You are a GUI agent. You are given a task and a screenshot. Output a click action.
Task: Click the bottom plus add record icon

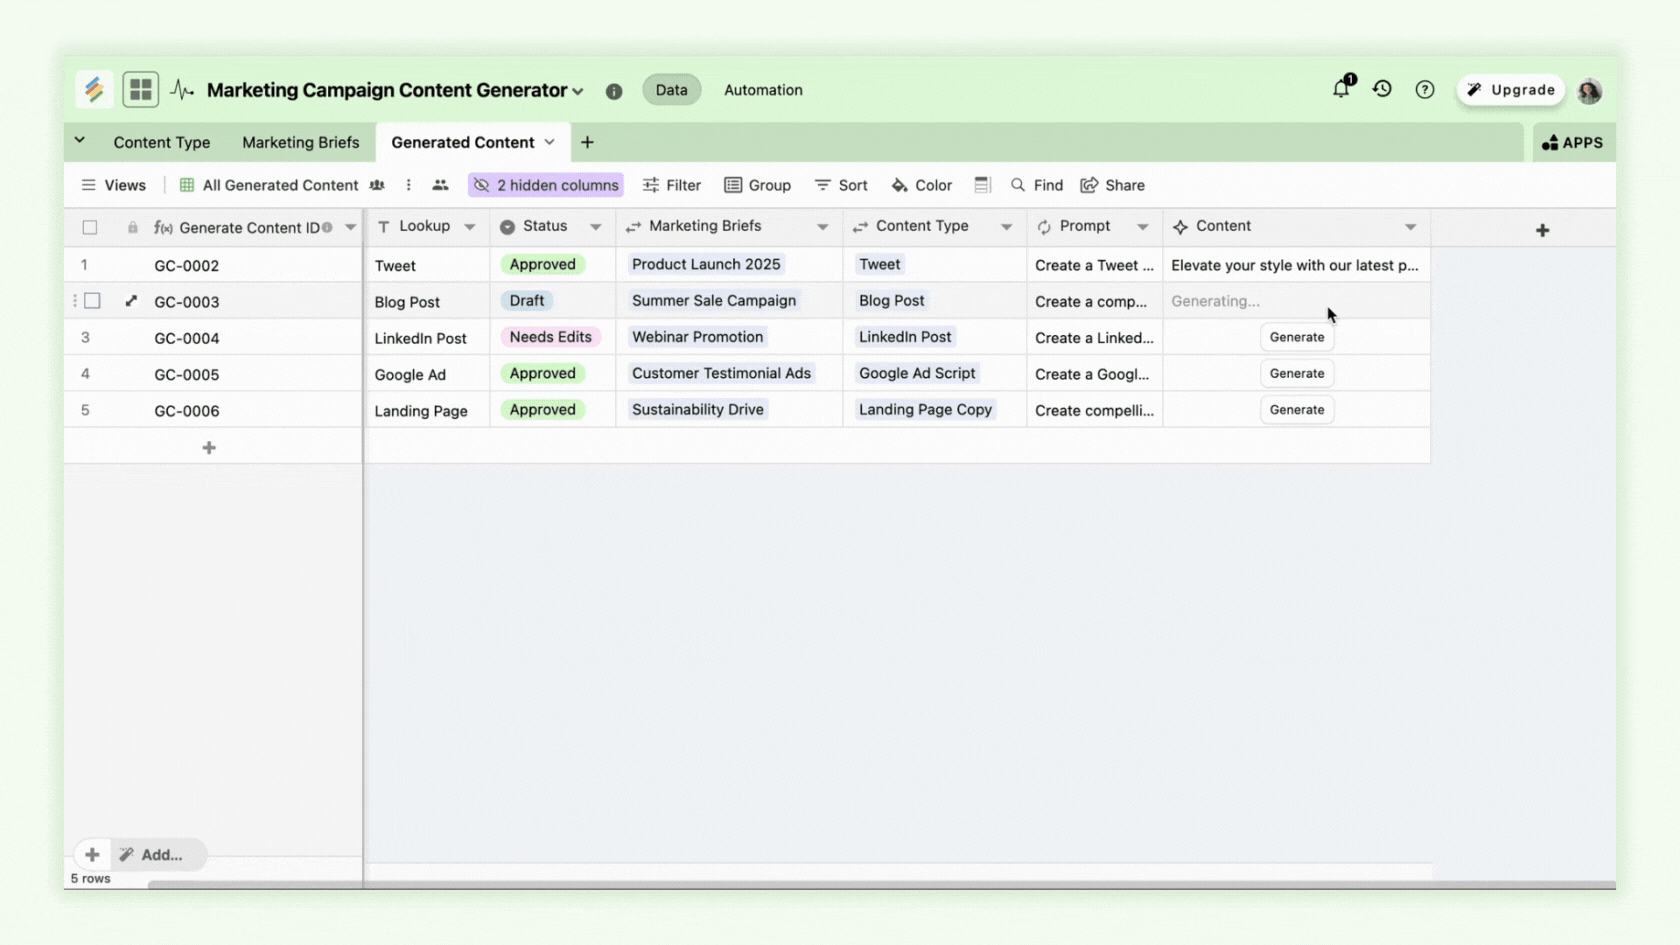92,855
